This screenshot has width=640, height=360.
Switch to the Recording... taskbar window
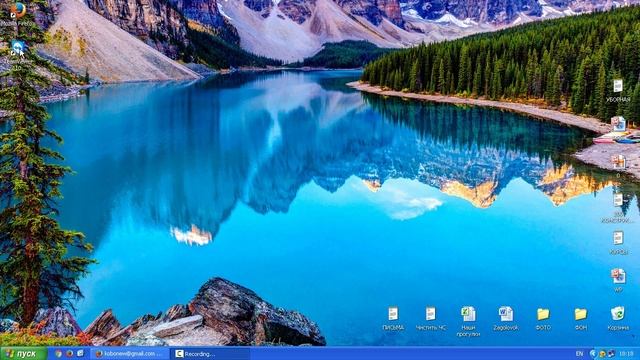(209, 354)
